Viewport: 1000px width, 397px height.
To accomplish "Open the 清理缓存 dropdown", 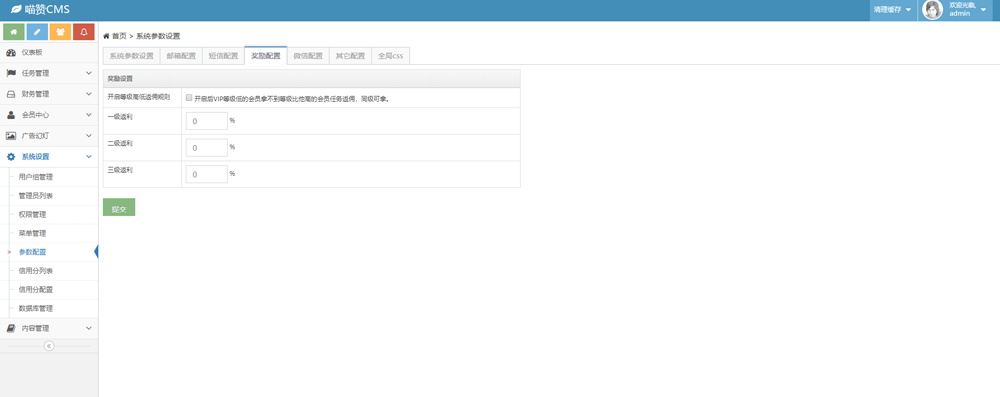I will (892, 10).
